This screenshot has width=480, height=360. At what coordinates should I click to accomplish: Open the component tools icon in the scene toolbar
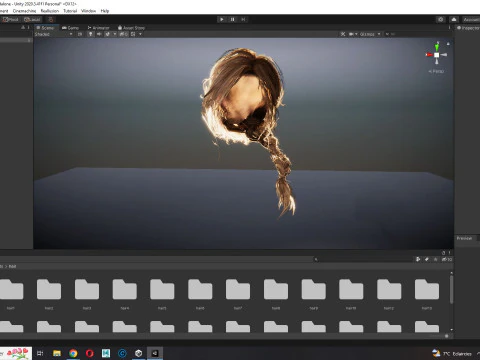(x=343, y=34)
